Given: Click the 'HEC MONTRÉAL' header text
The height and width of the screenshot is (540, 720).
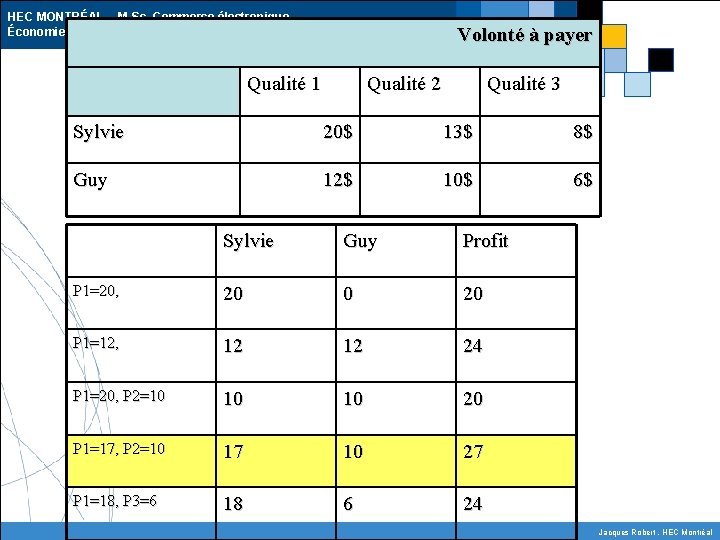Looking at the screenshot, I should click(53, 17).
